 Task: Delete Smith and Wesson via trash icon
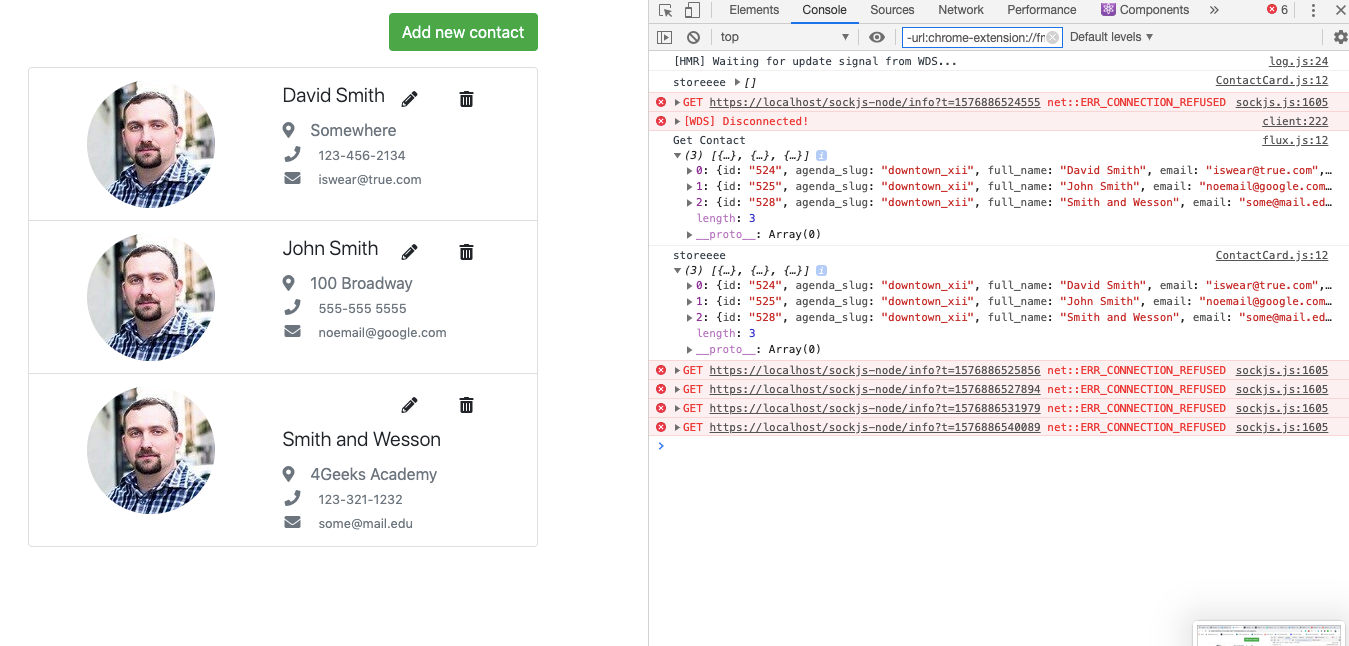pyautogui.click(x=466, y=405)
